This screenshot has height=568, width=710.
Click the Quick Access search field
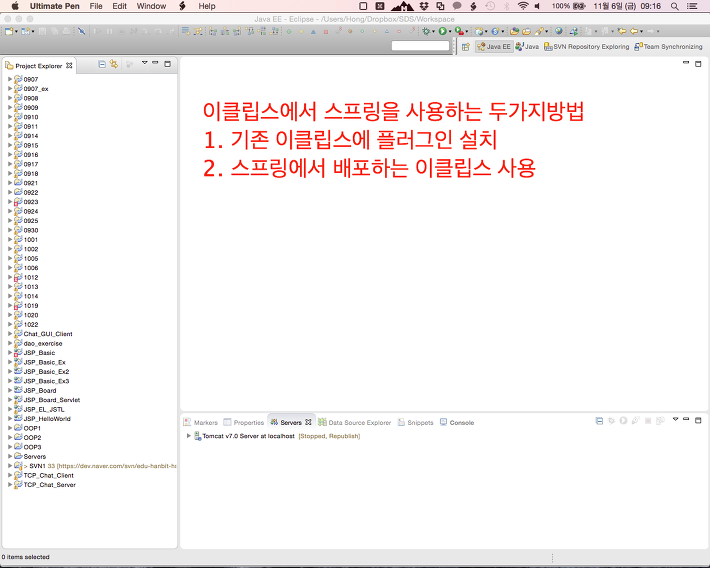point(420,46)
